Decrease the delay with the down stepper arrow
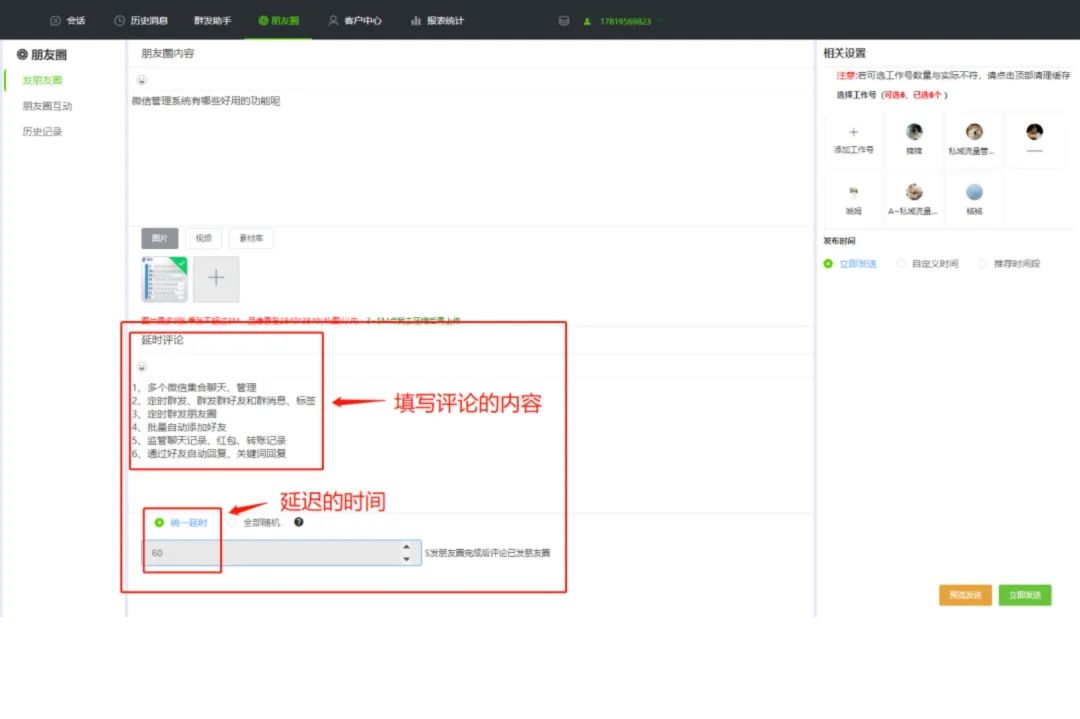This screenshot has height=719, width=1080. click(x=406, y=557)
